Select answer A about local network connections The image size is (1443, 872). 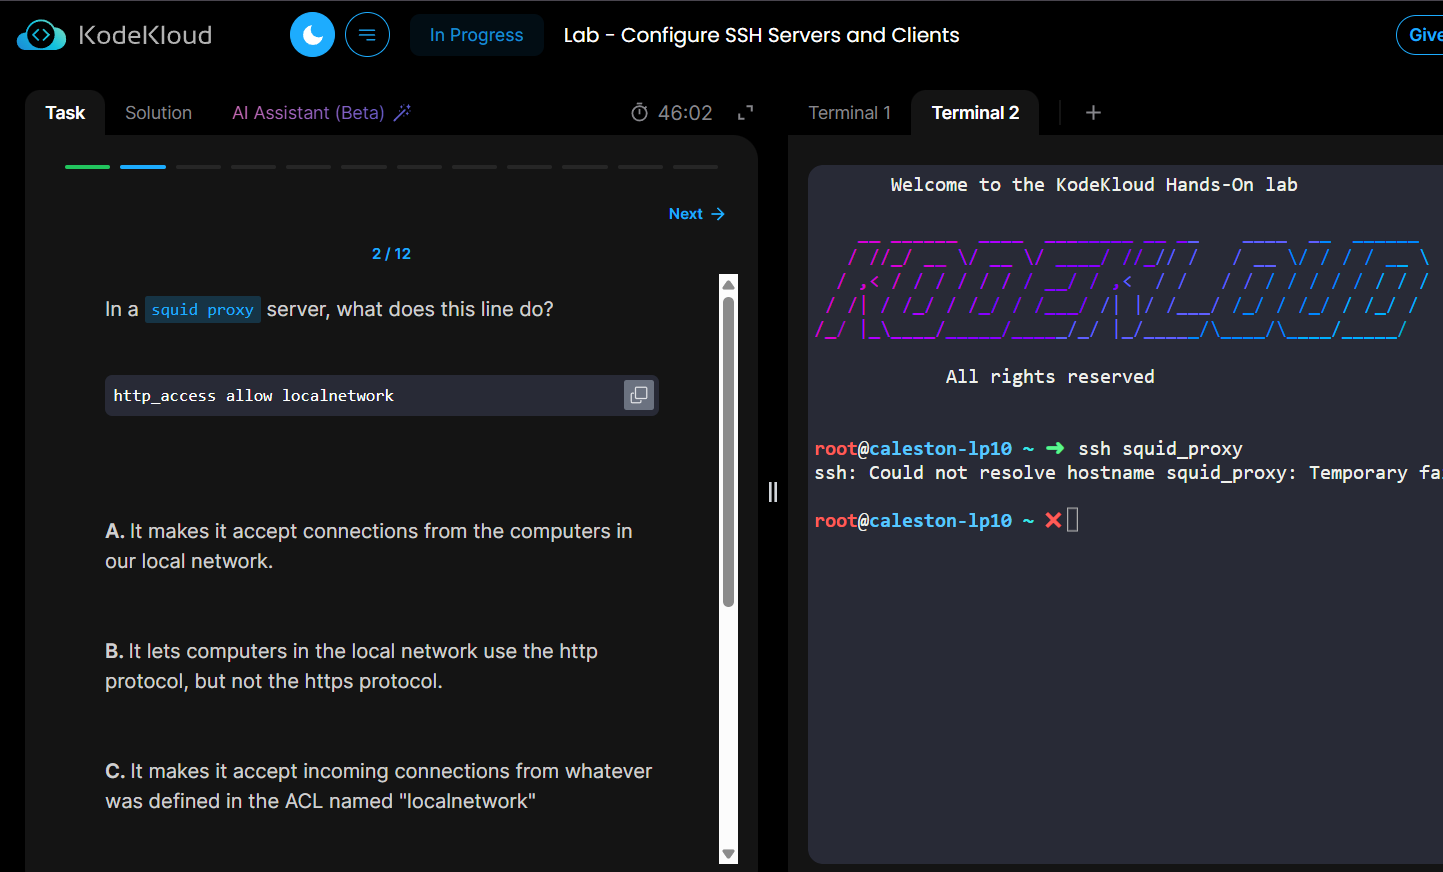click(369, 546)
